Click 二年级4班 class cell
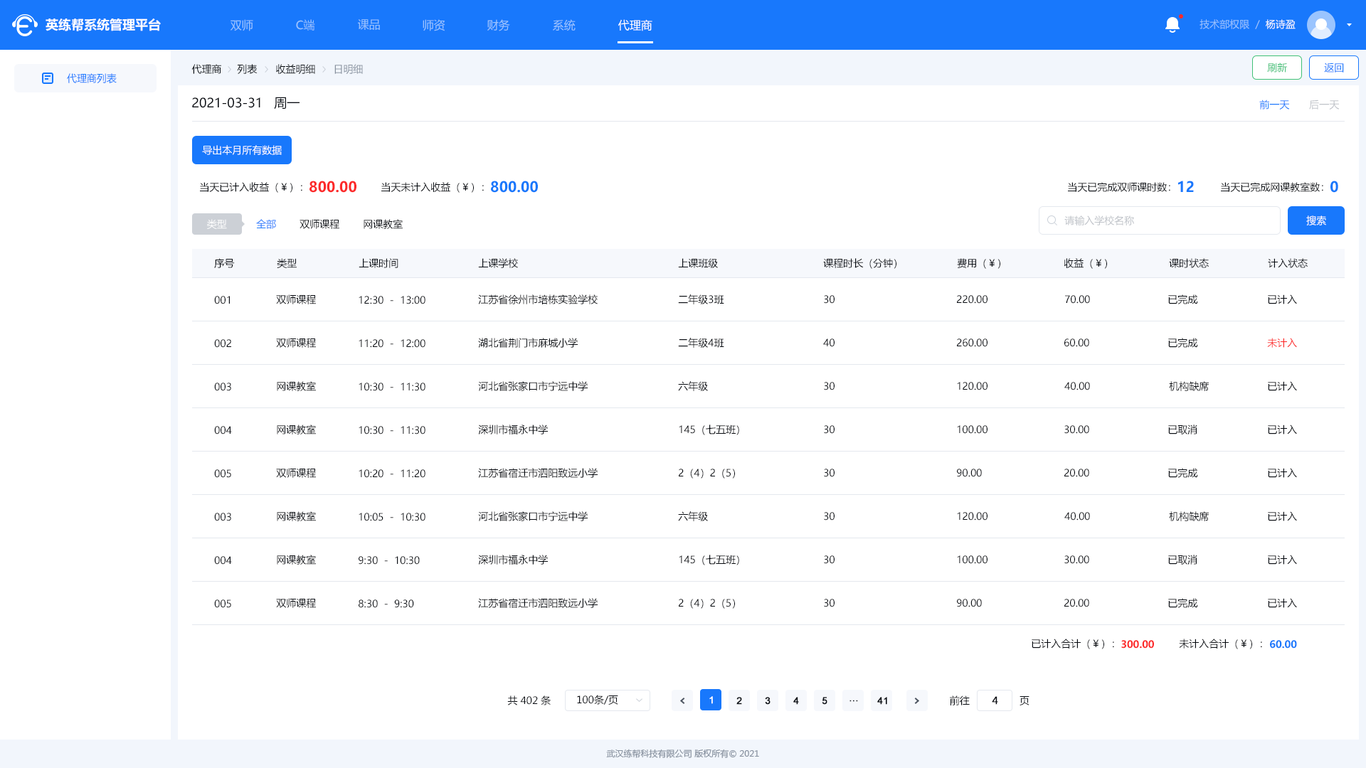 [x=701, y=343]
